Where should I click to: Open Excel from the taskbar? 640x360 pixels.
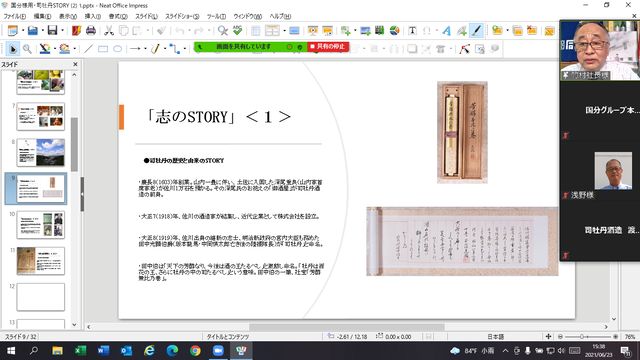point(80,351)
